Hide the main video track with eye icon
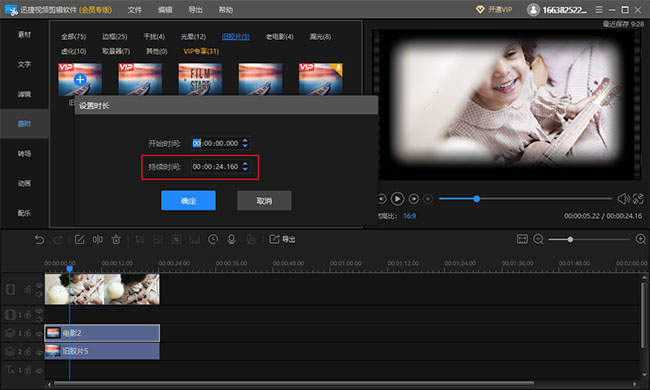This screenshot has width=650, height=390. (39, 286)
